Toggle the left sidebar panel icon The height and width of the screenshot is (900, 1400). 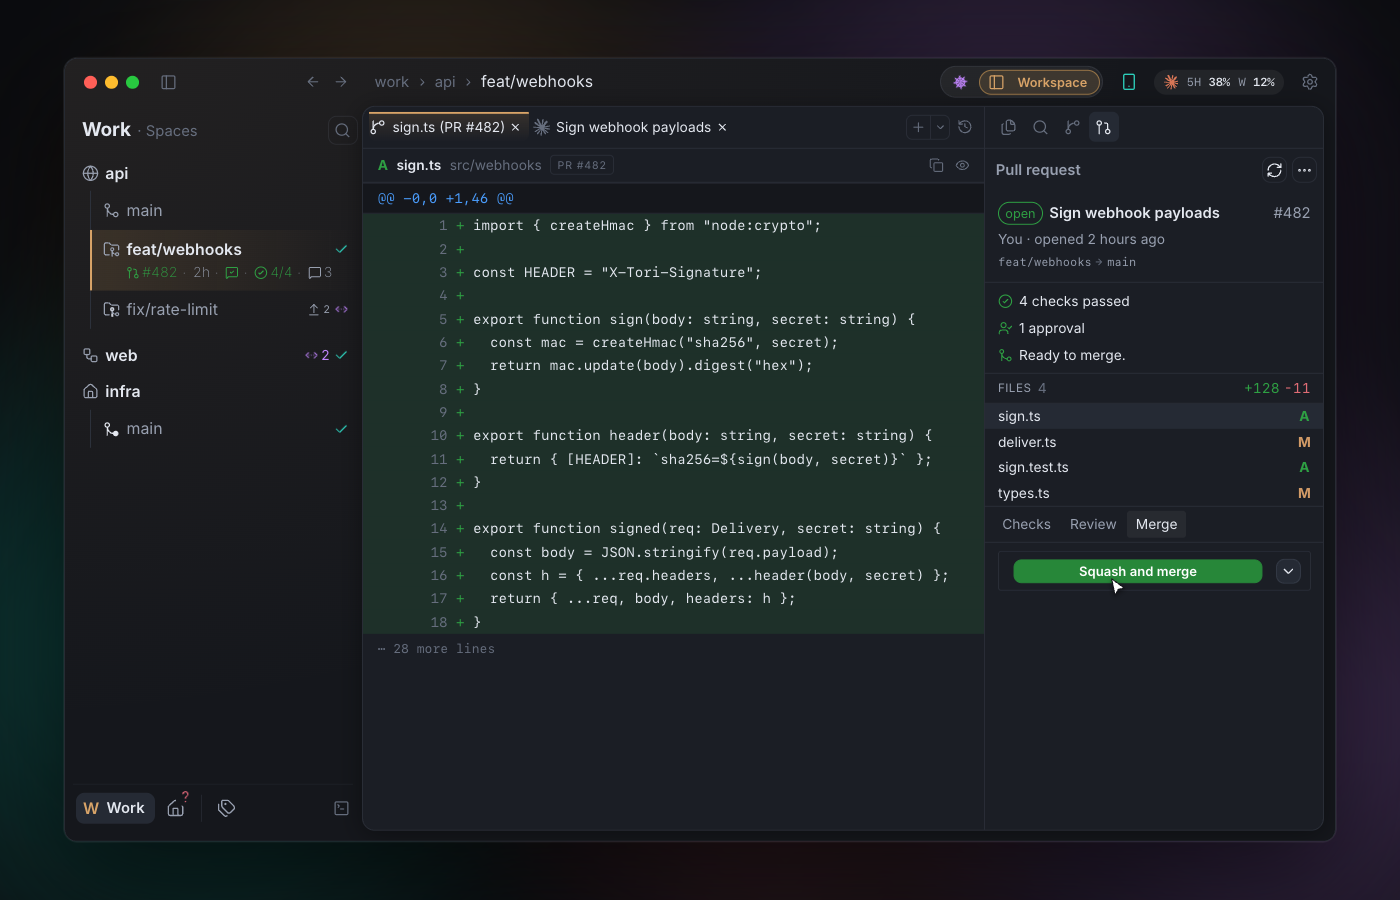click(168, 82)
